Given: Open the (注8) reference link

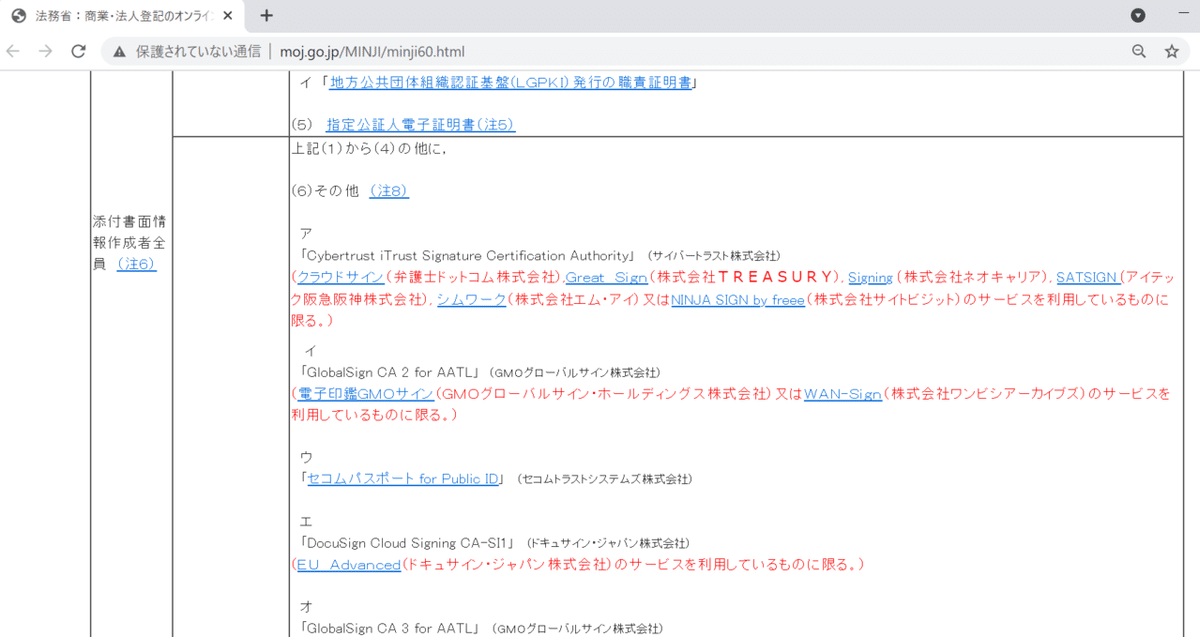Looking at the screenshot, I should (x=388, y=190).
